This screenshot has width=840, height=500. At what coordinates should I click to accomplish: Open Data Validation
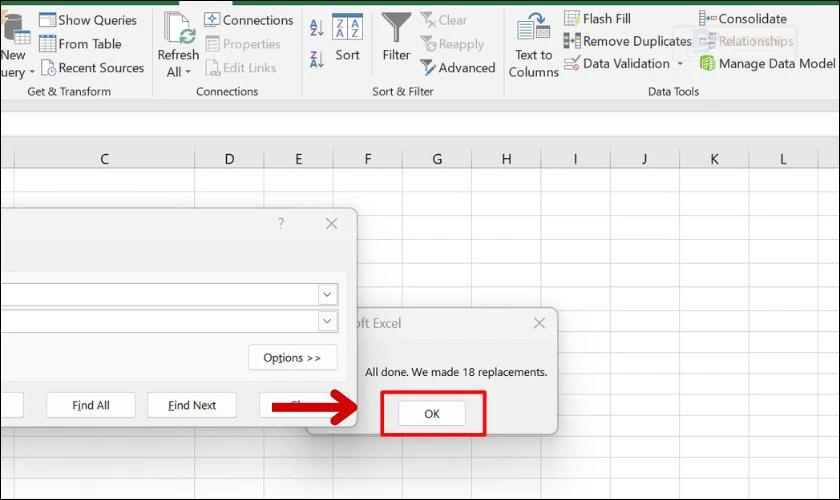tap(617, 63)
